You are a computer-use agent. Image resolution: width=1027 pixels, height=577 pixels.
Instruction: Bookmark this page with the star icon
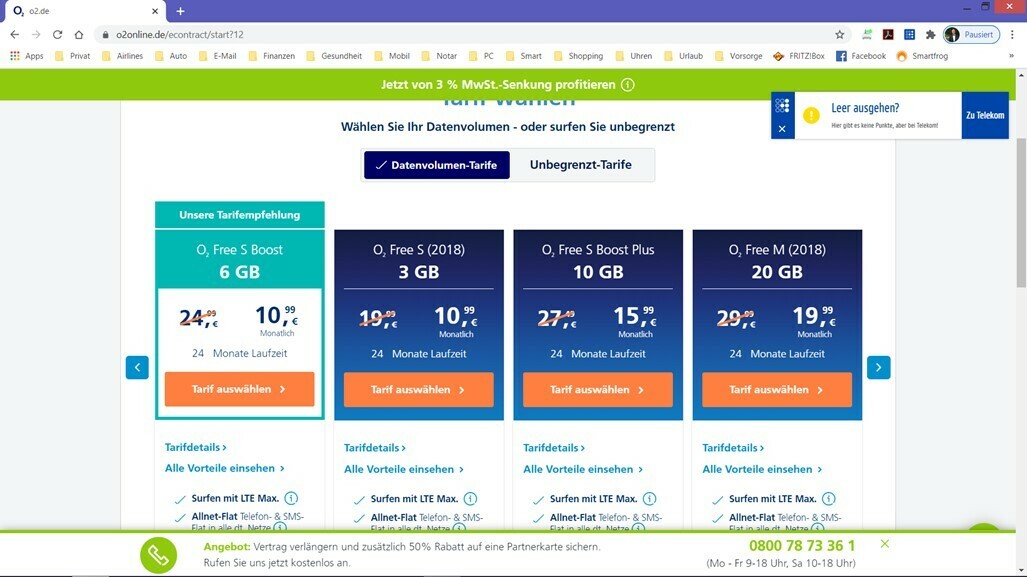[840, 35]
